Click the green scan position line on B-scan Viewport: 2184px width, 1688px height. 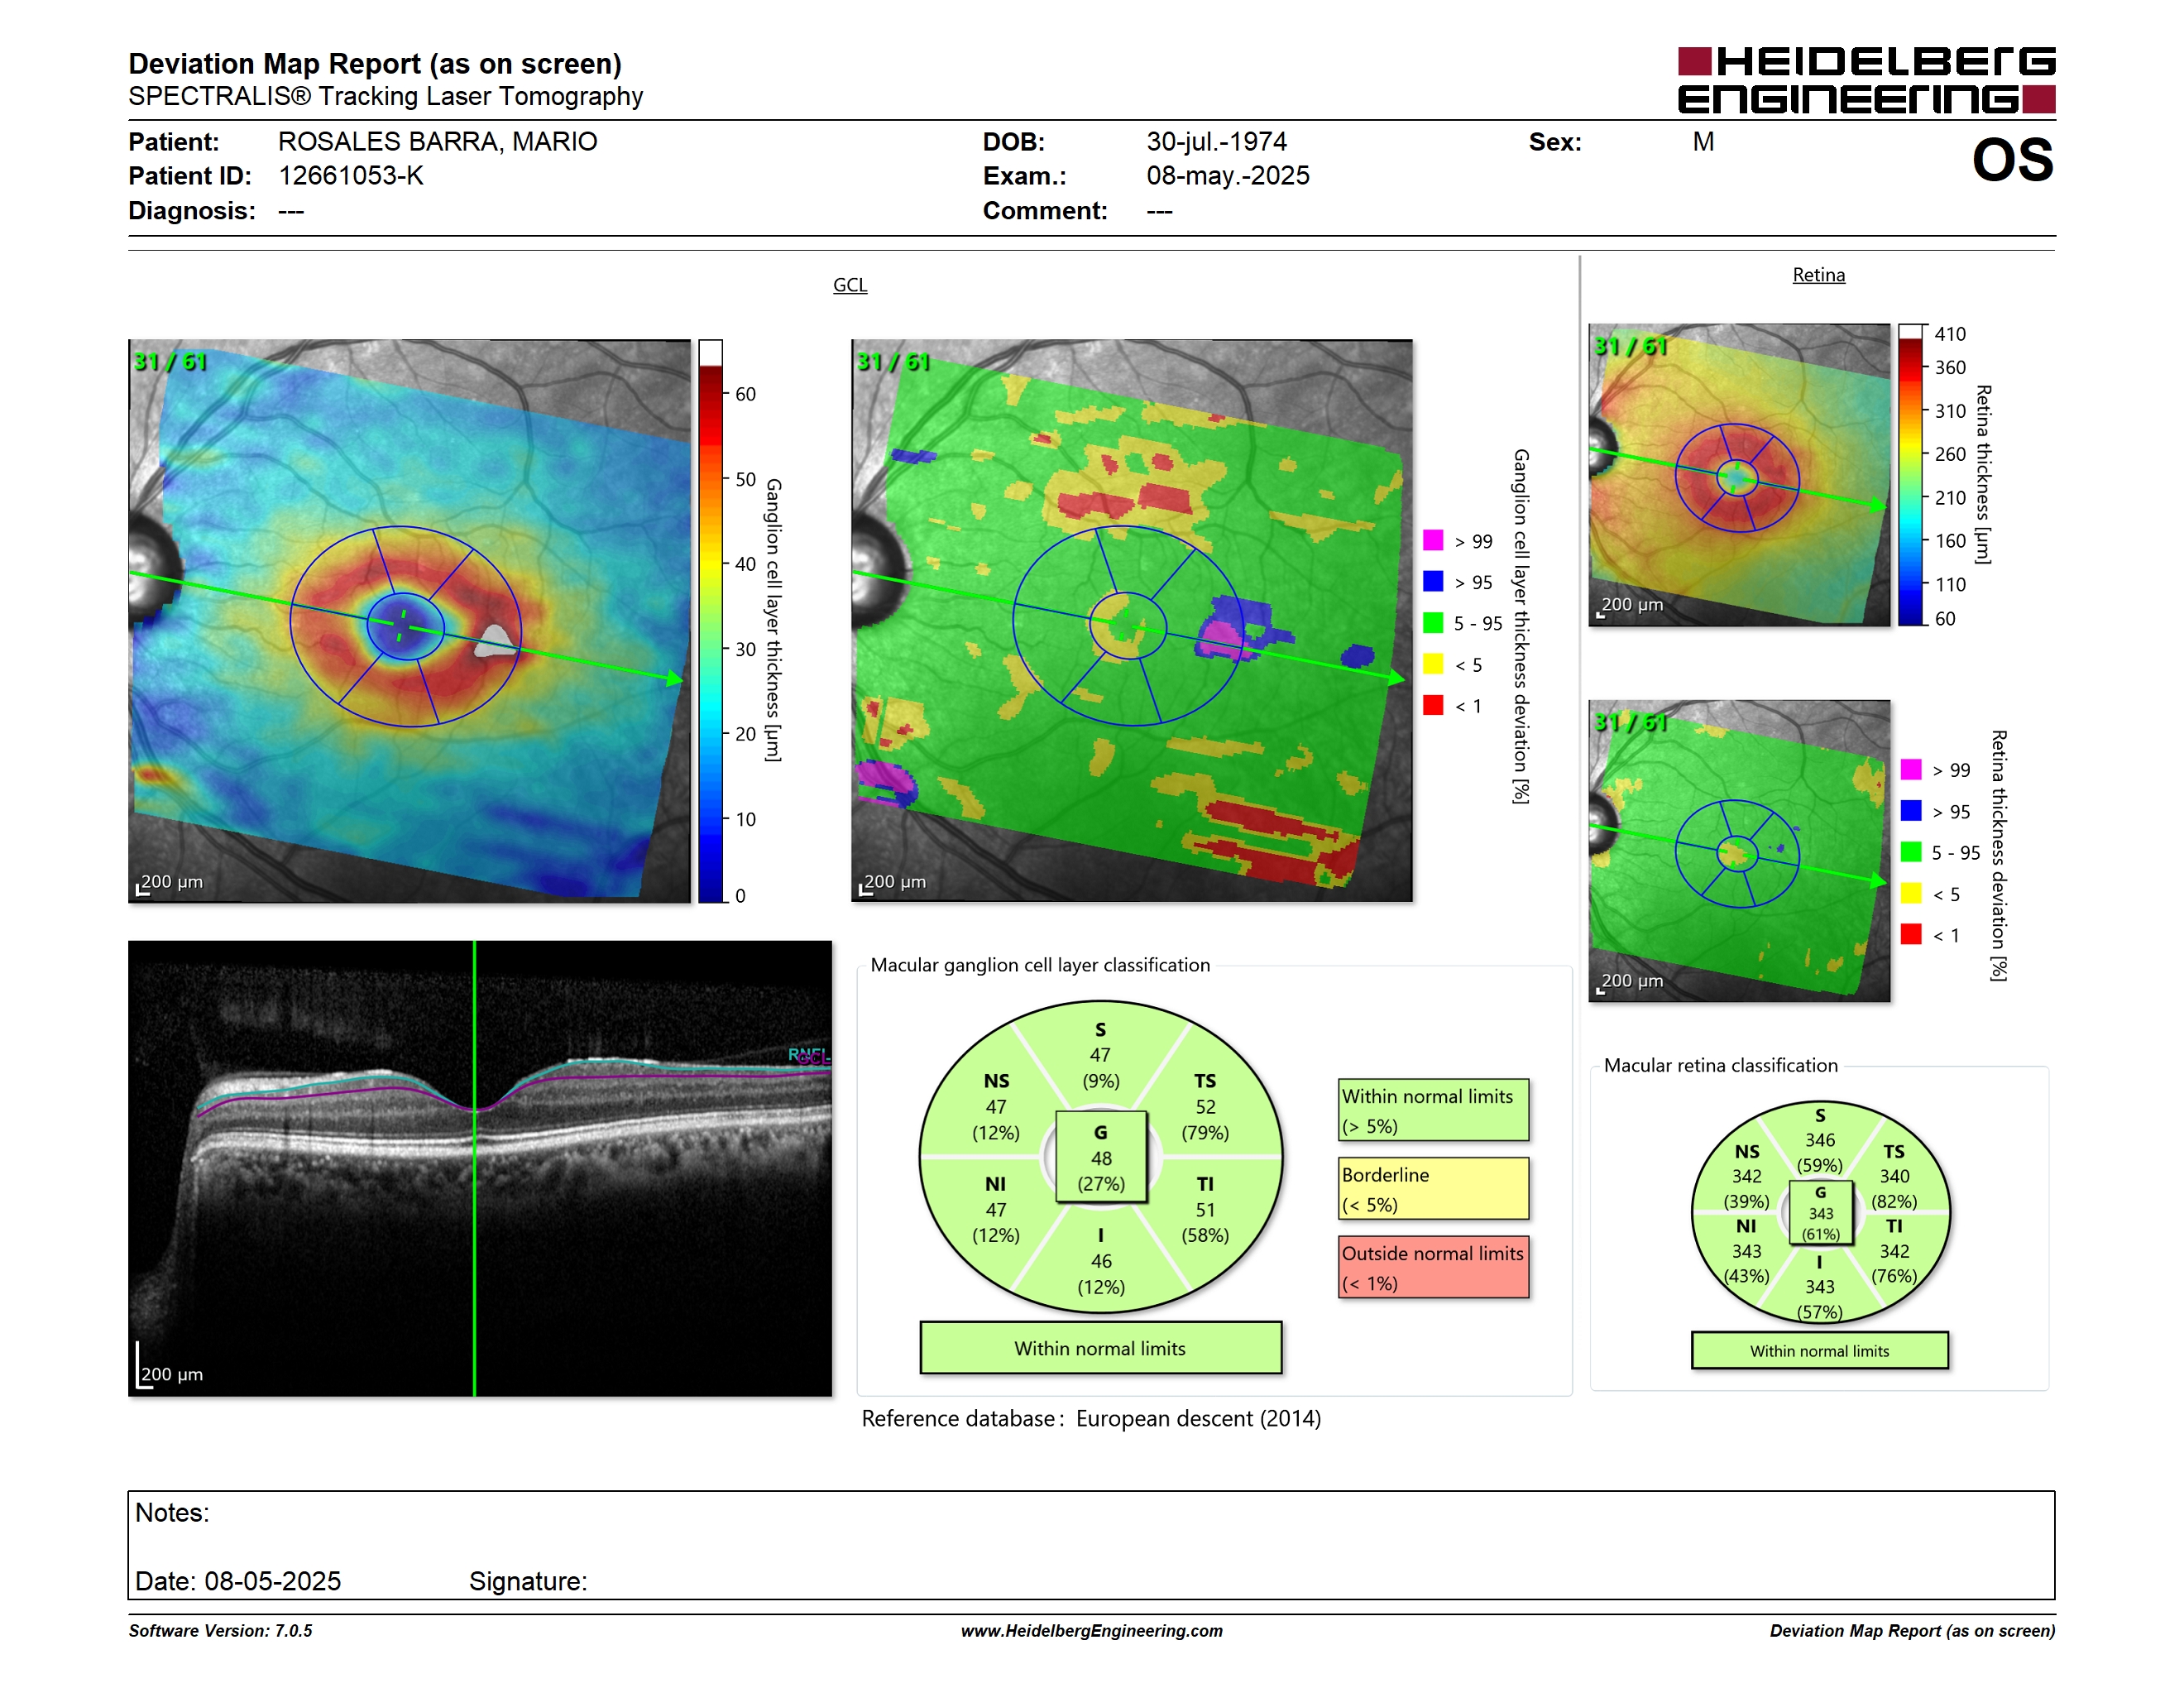[474, 1168]
